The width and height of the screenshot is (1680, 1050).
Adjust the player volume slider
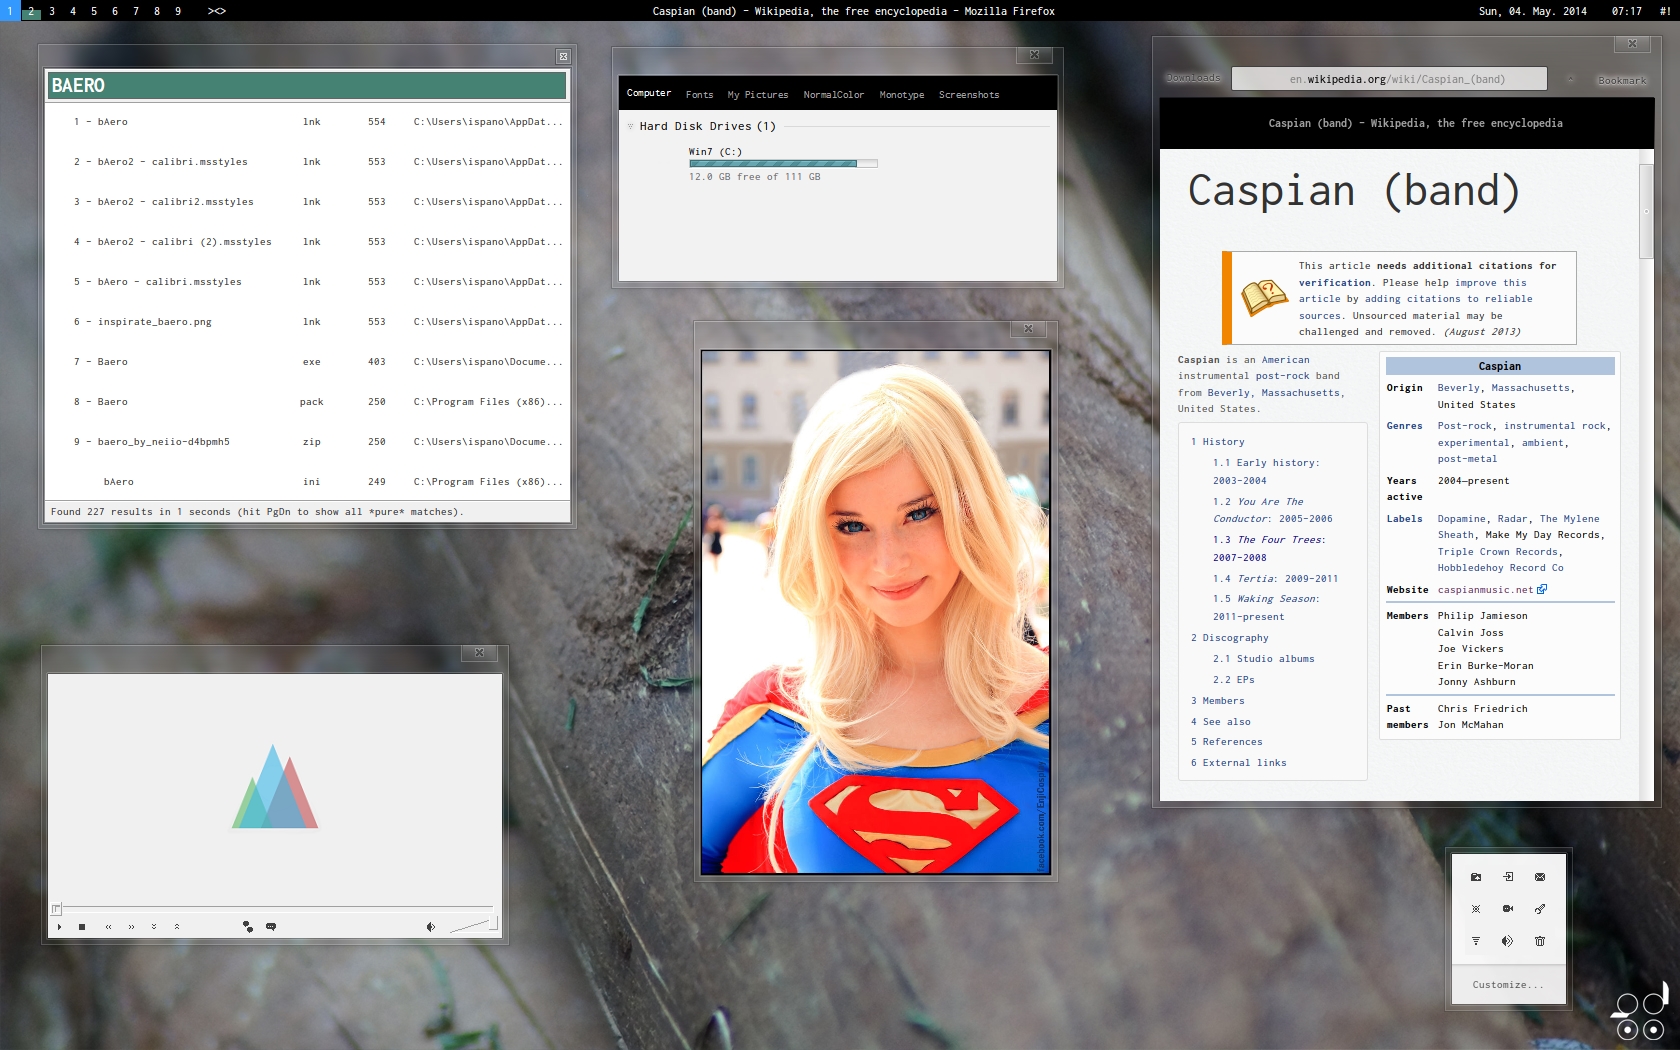pos(472,926)
